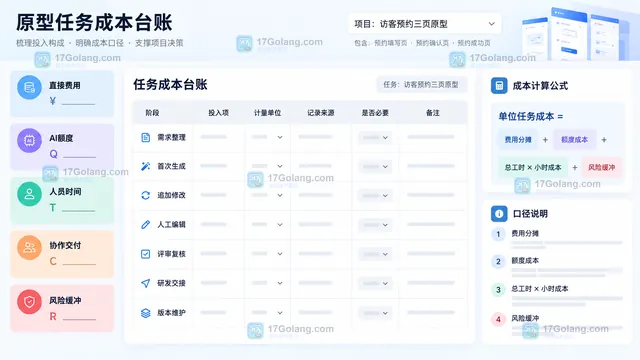
Task: Click the 口径说明 info icon
Action: coord(499,213)
